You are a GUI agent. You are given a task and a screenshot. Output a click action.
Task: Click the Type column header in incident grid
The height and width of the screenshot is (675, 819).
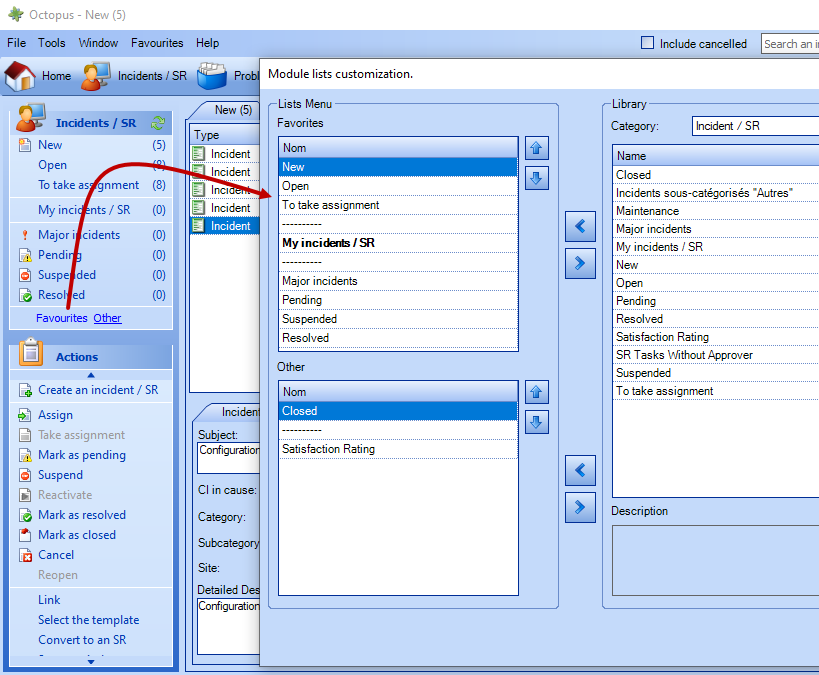(225, 135)
